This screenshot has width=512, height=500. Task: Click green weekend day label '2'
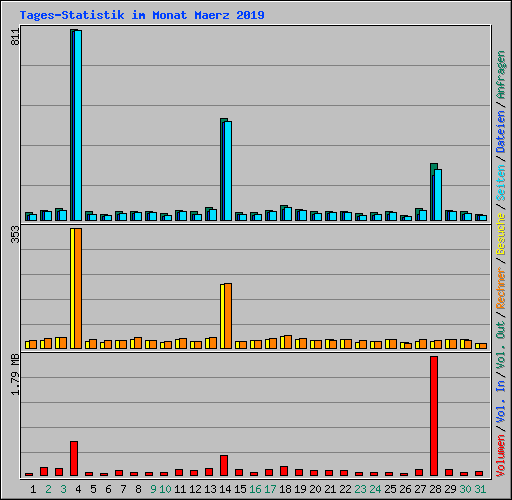(x=48, y=489)
